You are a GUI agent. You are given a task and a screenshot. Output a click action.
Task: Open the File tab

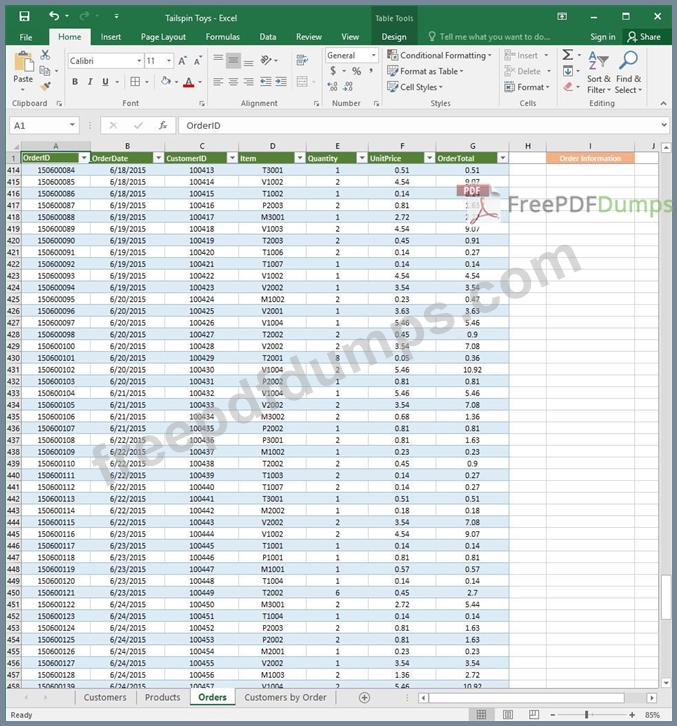pos(26,37)
